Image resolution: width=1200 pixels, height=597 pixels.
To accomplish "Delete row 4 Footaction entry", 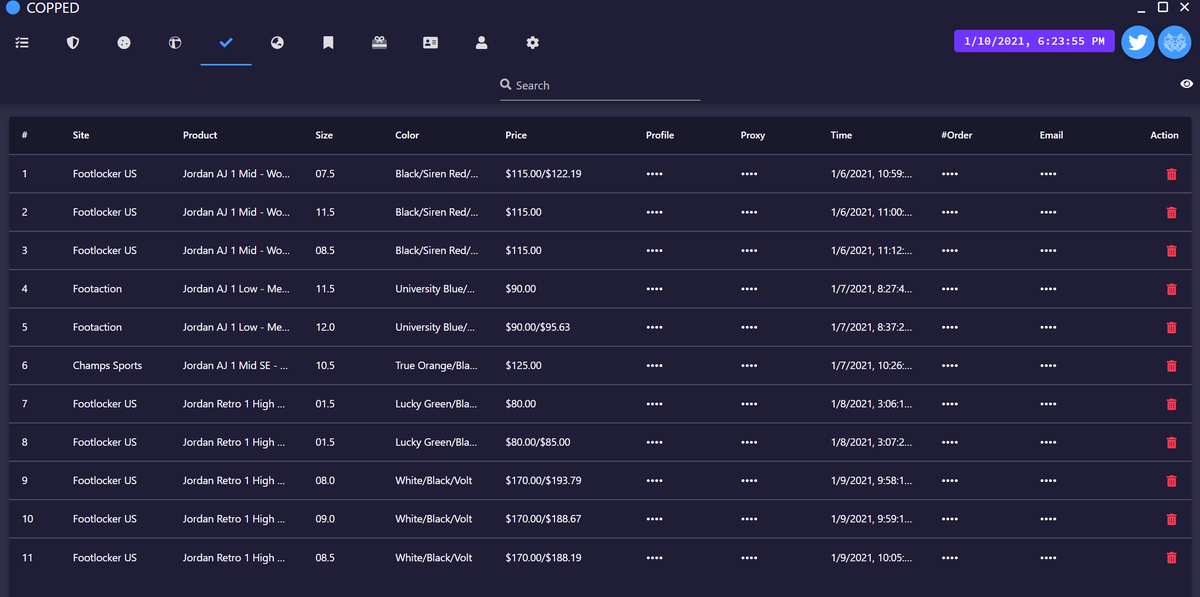I will pos(1171,289).
